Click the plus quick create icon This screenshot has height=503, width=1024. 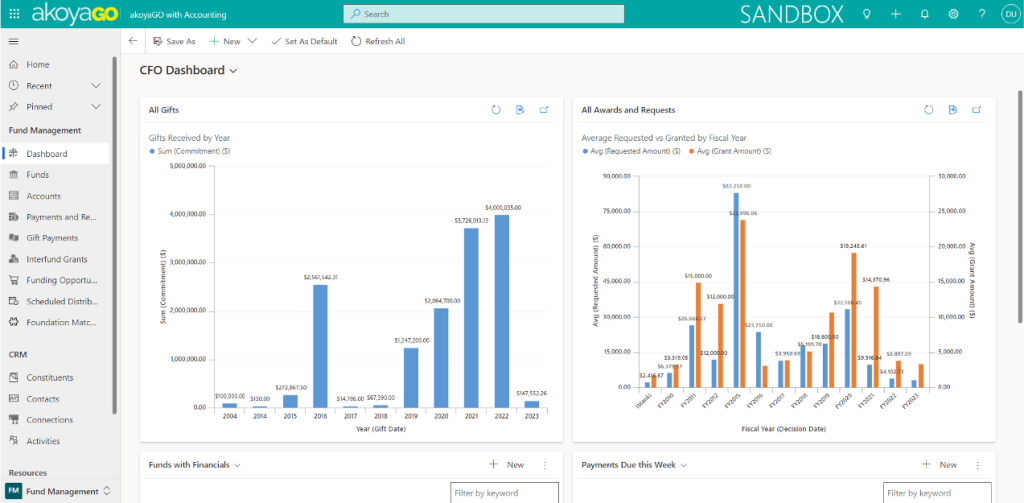[896, 14]
